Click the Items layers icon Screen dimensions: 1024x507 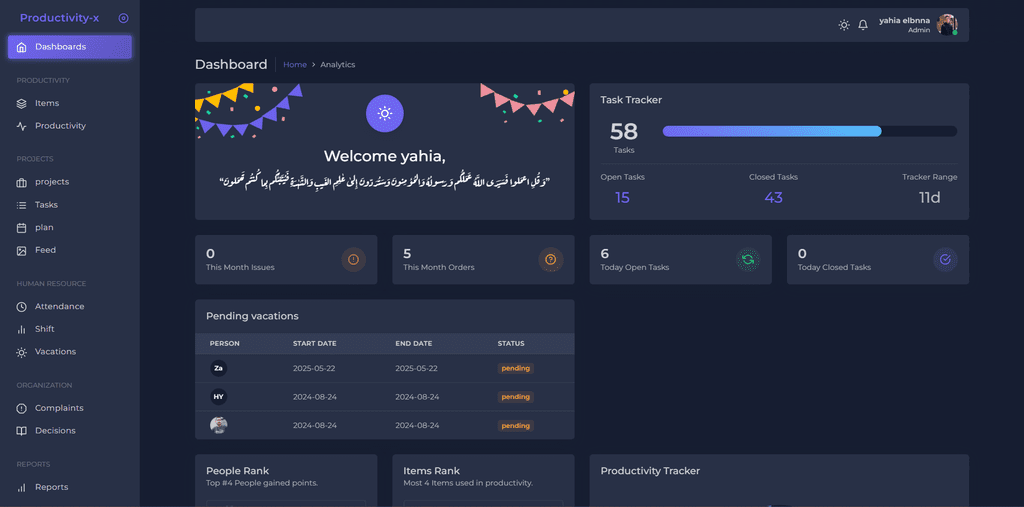(x=22, y=103)
